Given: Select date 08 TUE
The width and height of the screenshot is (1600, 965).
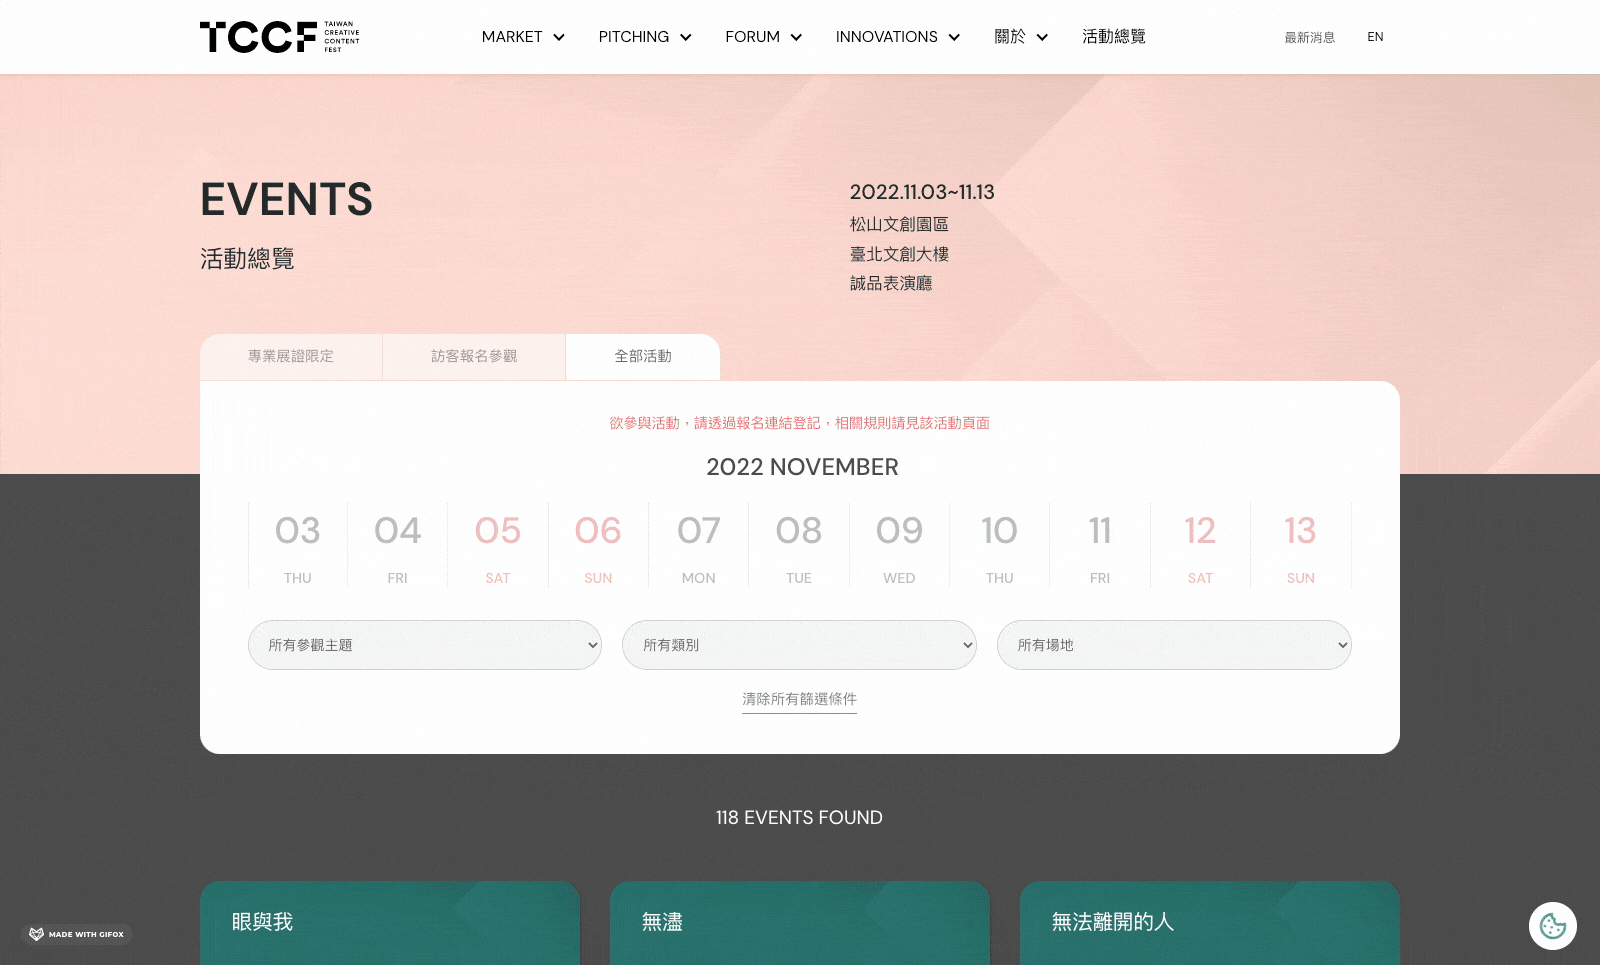Looking at the screenshot, I should (799, 546).
